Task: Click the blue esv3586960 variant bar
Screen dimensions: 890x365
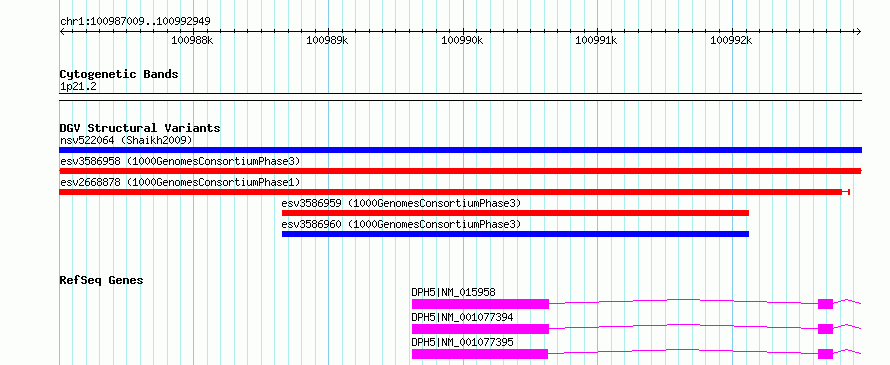Action: coord(515,234)
